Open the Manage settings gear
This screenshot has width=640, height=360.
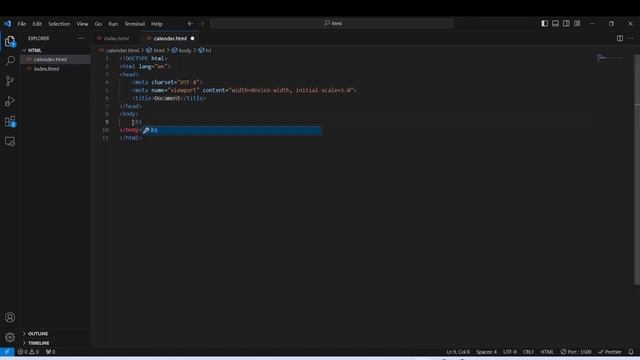tap(10, 337)
